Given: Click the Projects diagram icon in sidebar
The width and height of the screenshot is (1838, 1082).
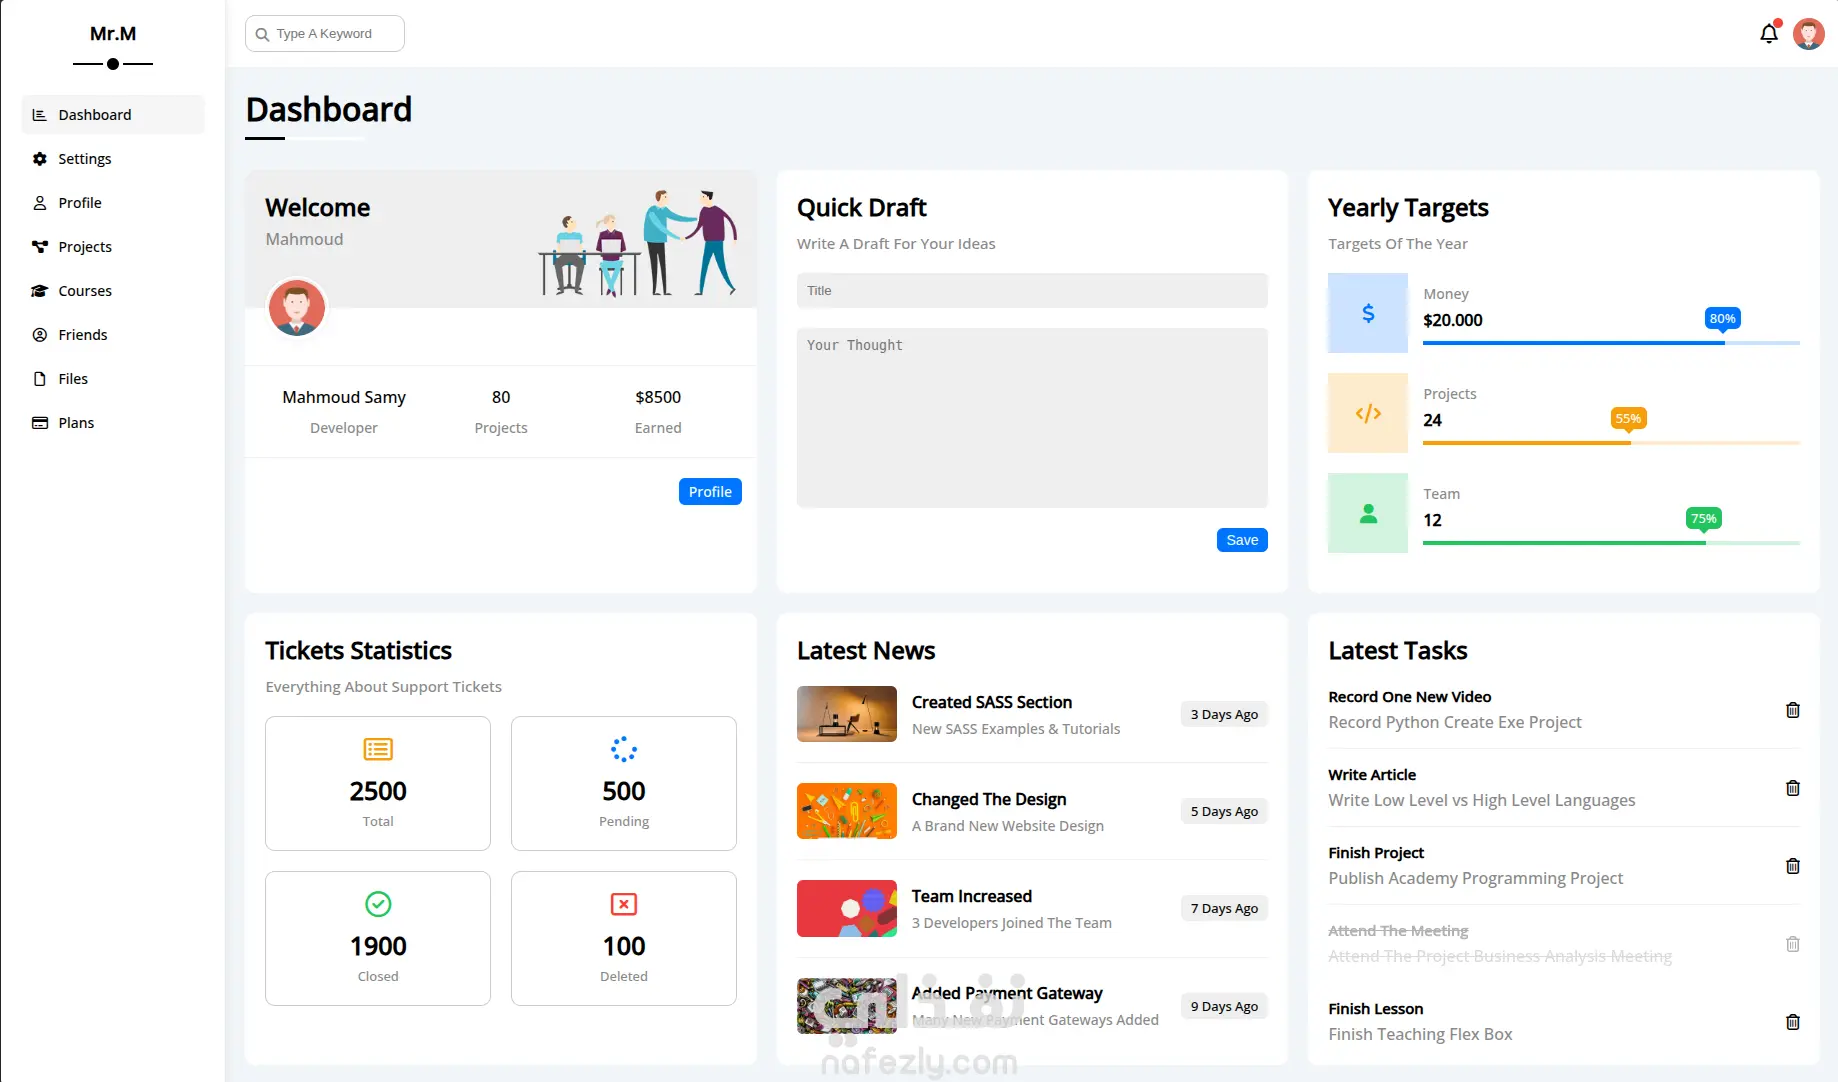Looking at the screenshot, I should (x=40, y=247).
